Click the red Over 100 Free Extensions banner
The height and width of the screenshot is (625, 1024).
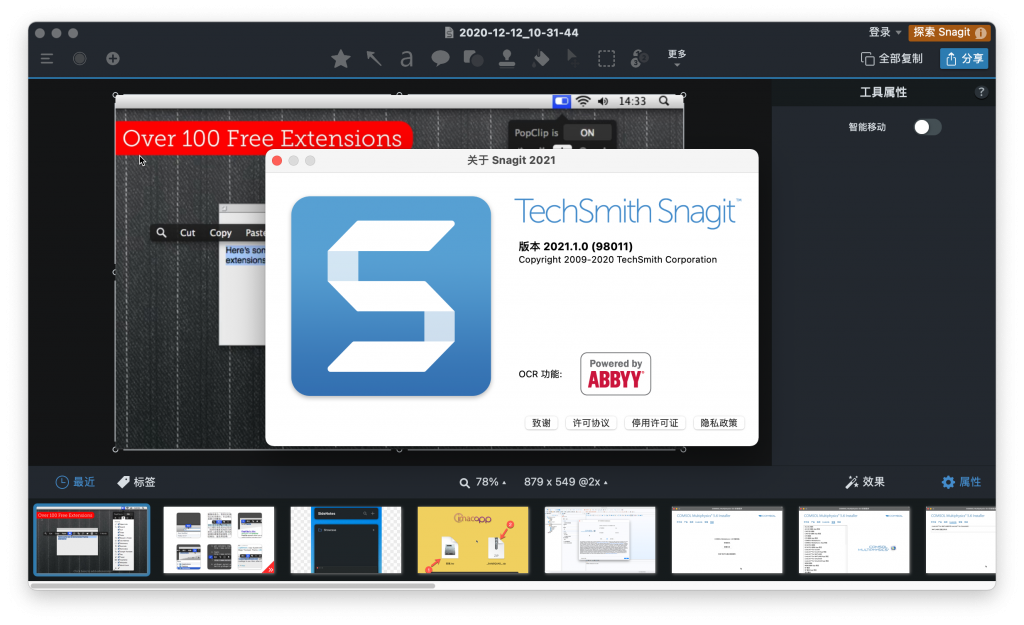pos(263,138)
